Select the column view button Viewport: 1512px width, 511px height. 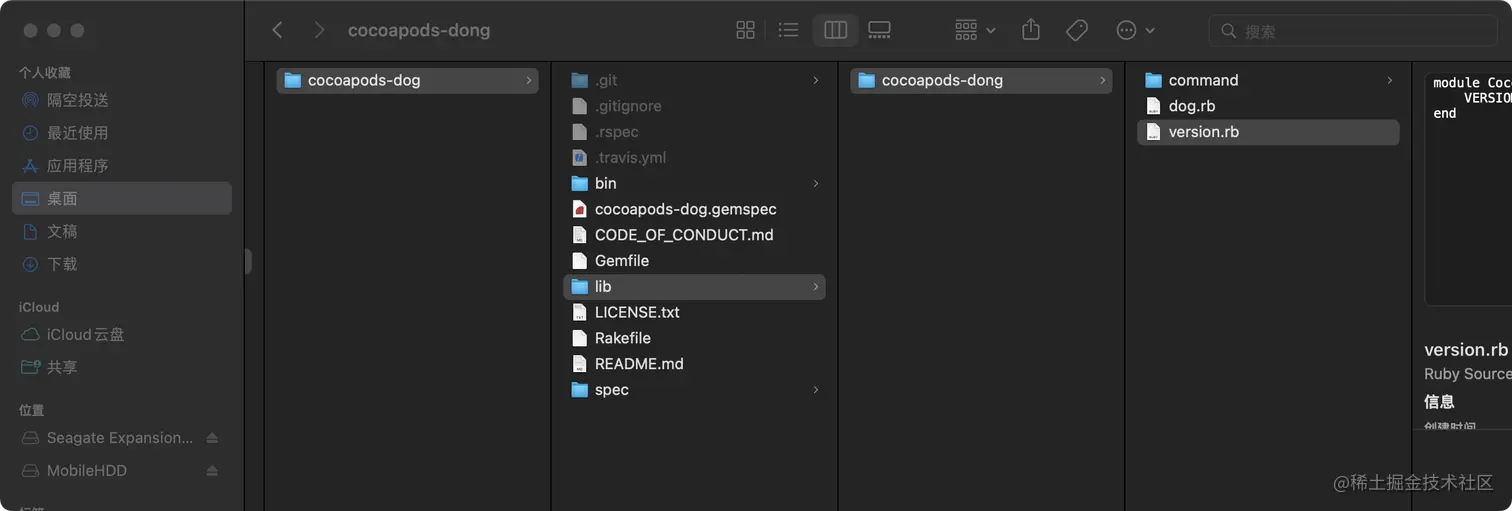(835, 30)
